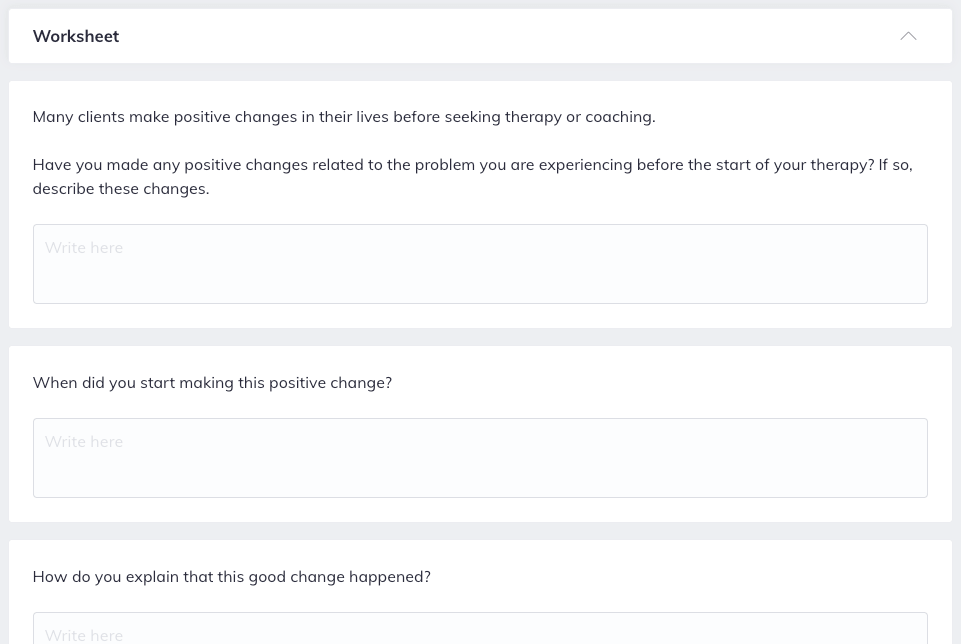
Task: Click the Write here placeholder text
Action: point(83,247)
